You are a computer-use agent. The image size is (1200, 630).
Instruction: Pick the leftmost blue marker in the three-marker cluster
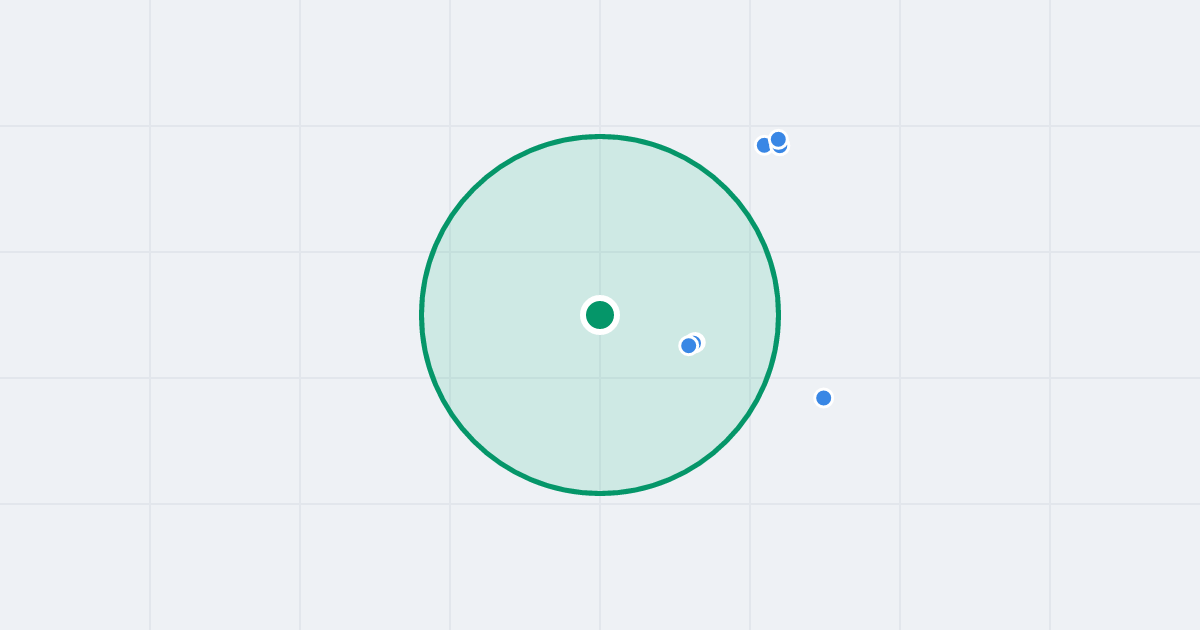[x=765, y=145]
